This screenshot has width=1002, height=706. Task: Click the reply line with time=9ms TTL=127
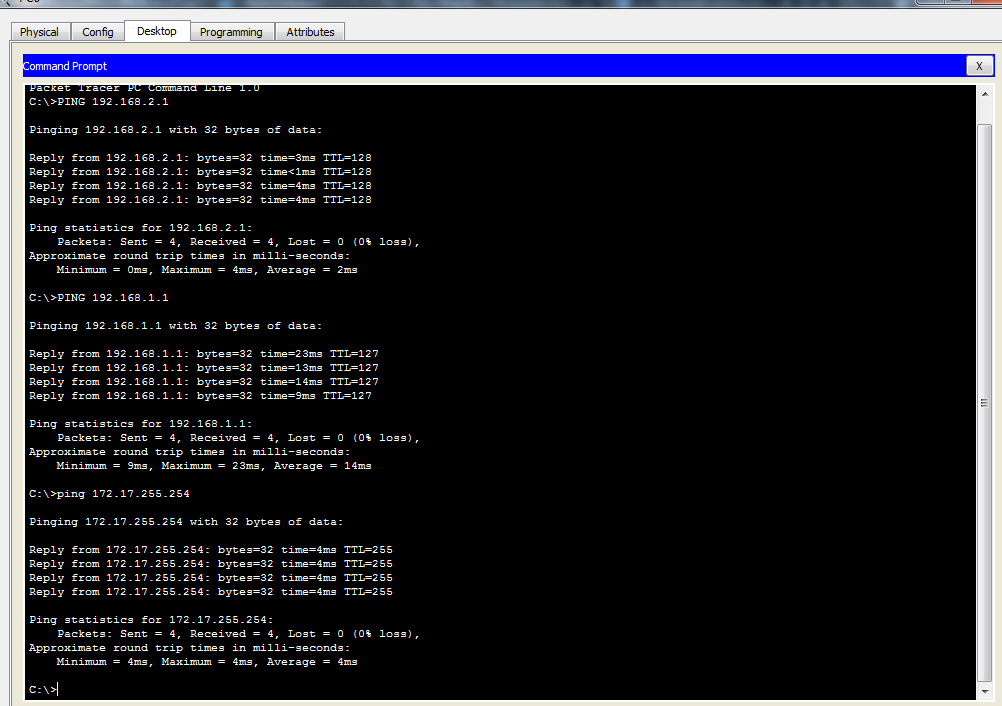[200, 396]
